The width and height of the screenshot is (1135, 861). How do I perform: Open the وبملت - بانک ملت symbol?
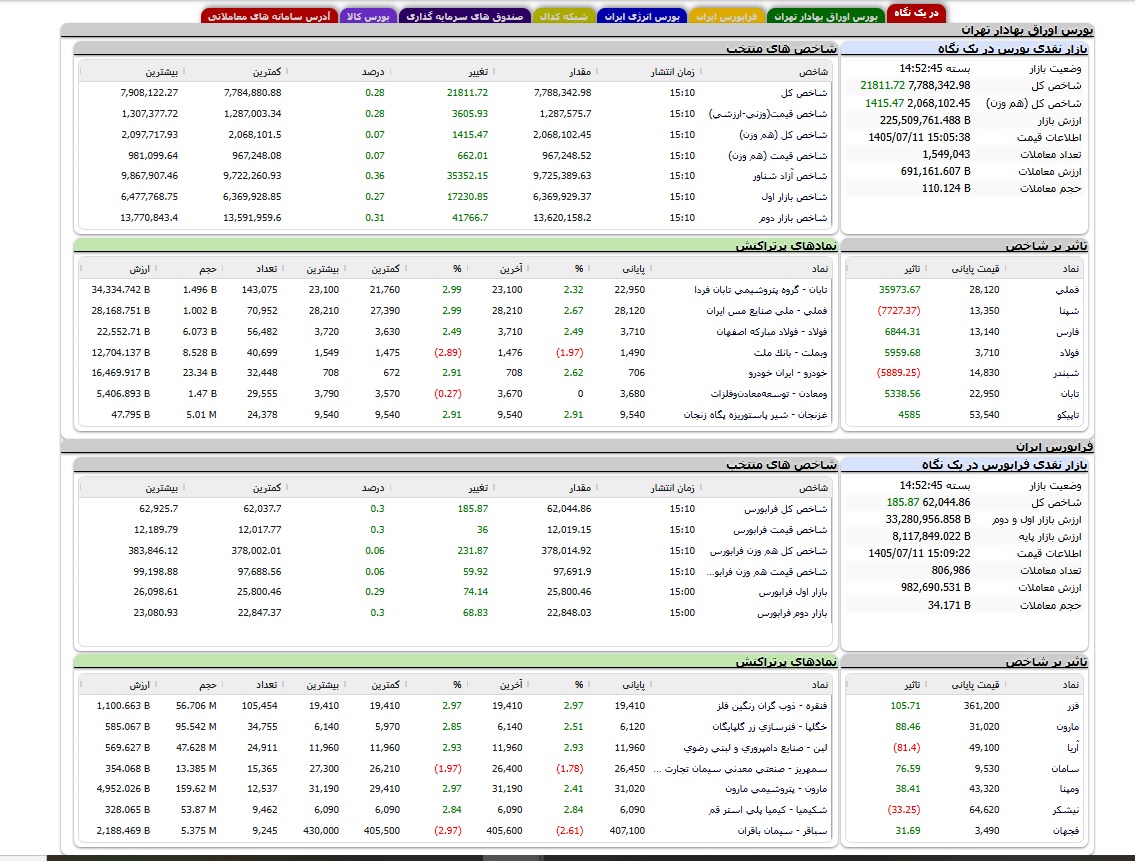click(x=790, y=353)
